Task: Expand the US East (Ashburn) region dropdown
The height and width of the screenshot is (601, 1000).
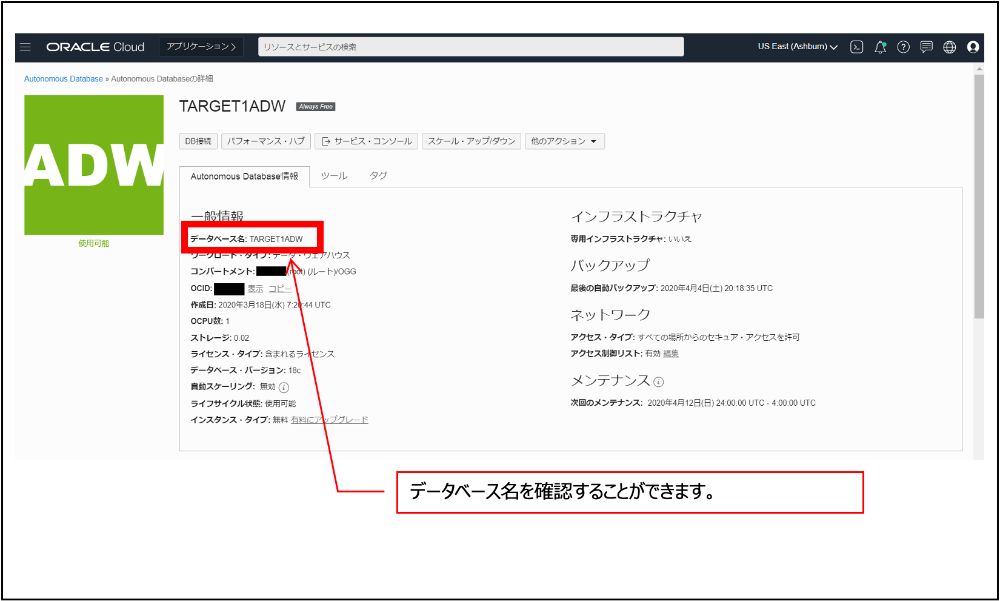Action: [x=798, y=47]
